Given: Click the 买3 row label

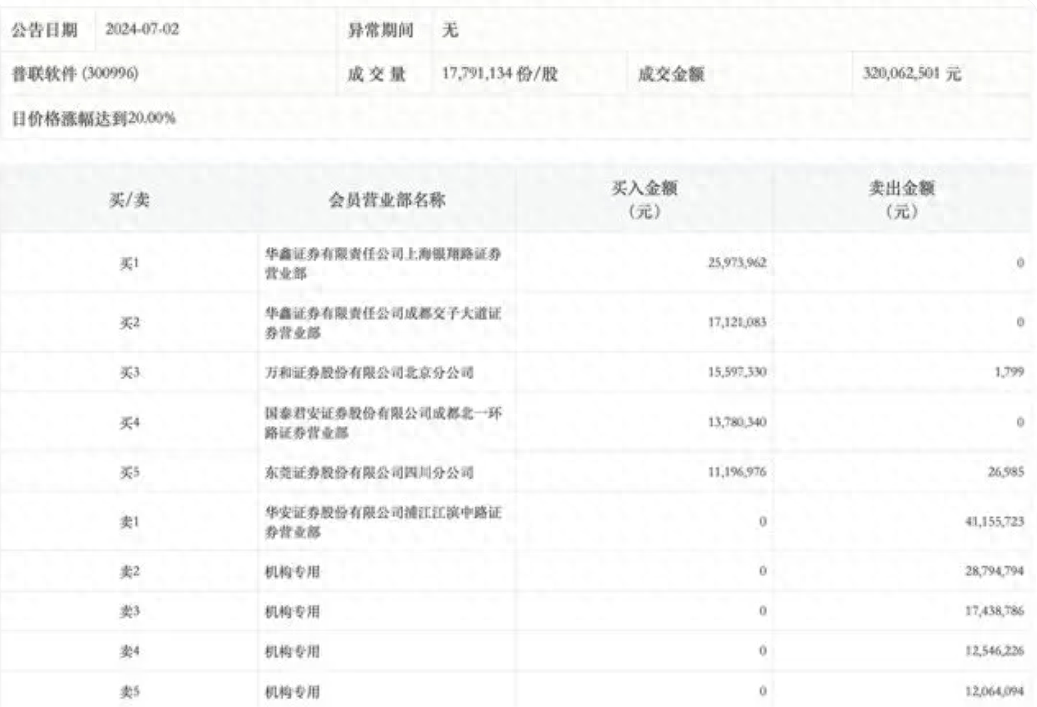Looking at the screenshot, I should coord(129,372).
